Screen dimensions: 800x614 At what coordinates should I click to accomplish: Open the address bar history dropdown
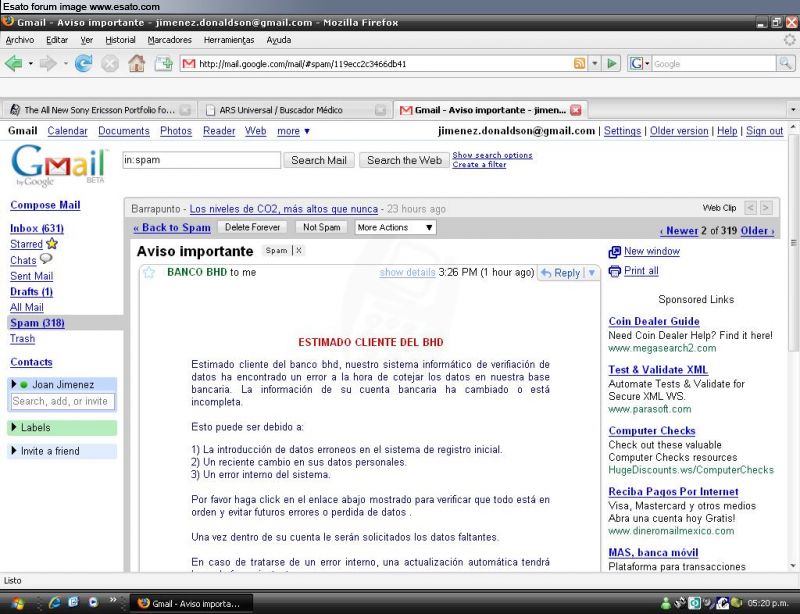pos(594,64)
